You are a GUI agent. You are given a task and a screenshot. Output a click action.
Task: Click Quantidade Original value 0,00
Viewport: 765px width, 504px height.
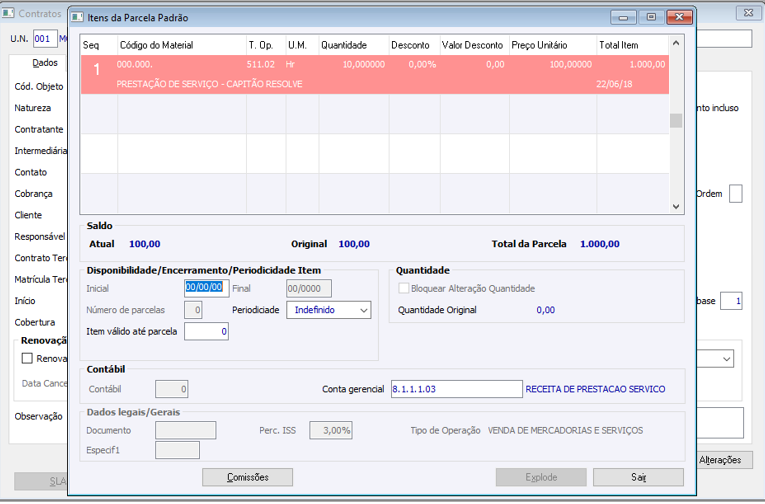545,310
